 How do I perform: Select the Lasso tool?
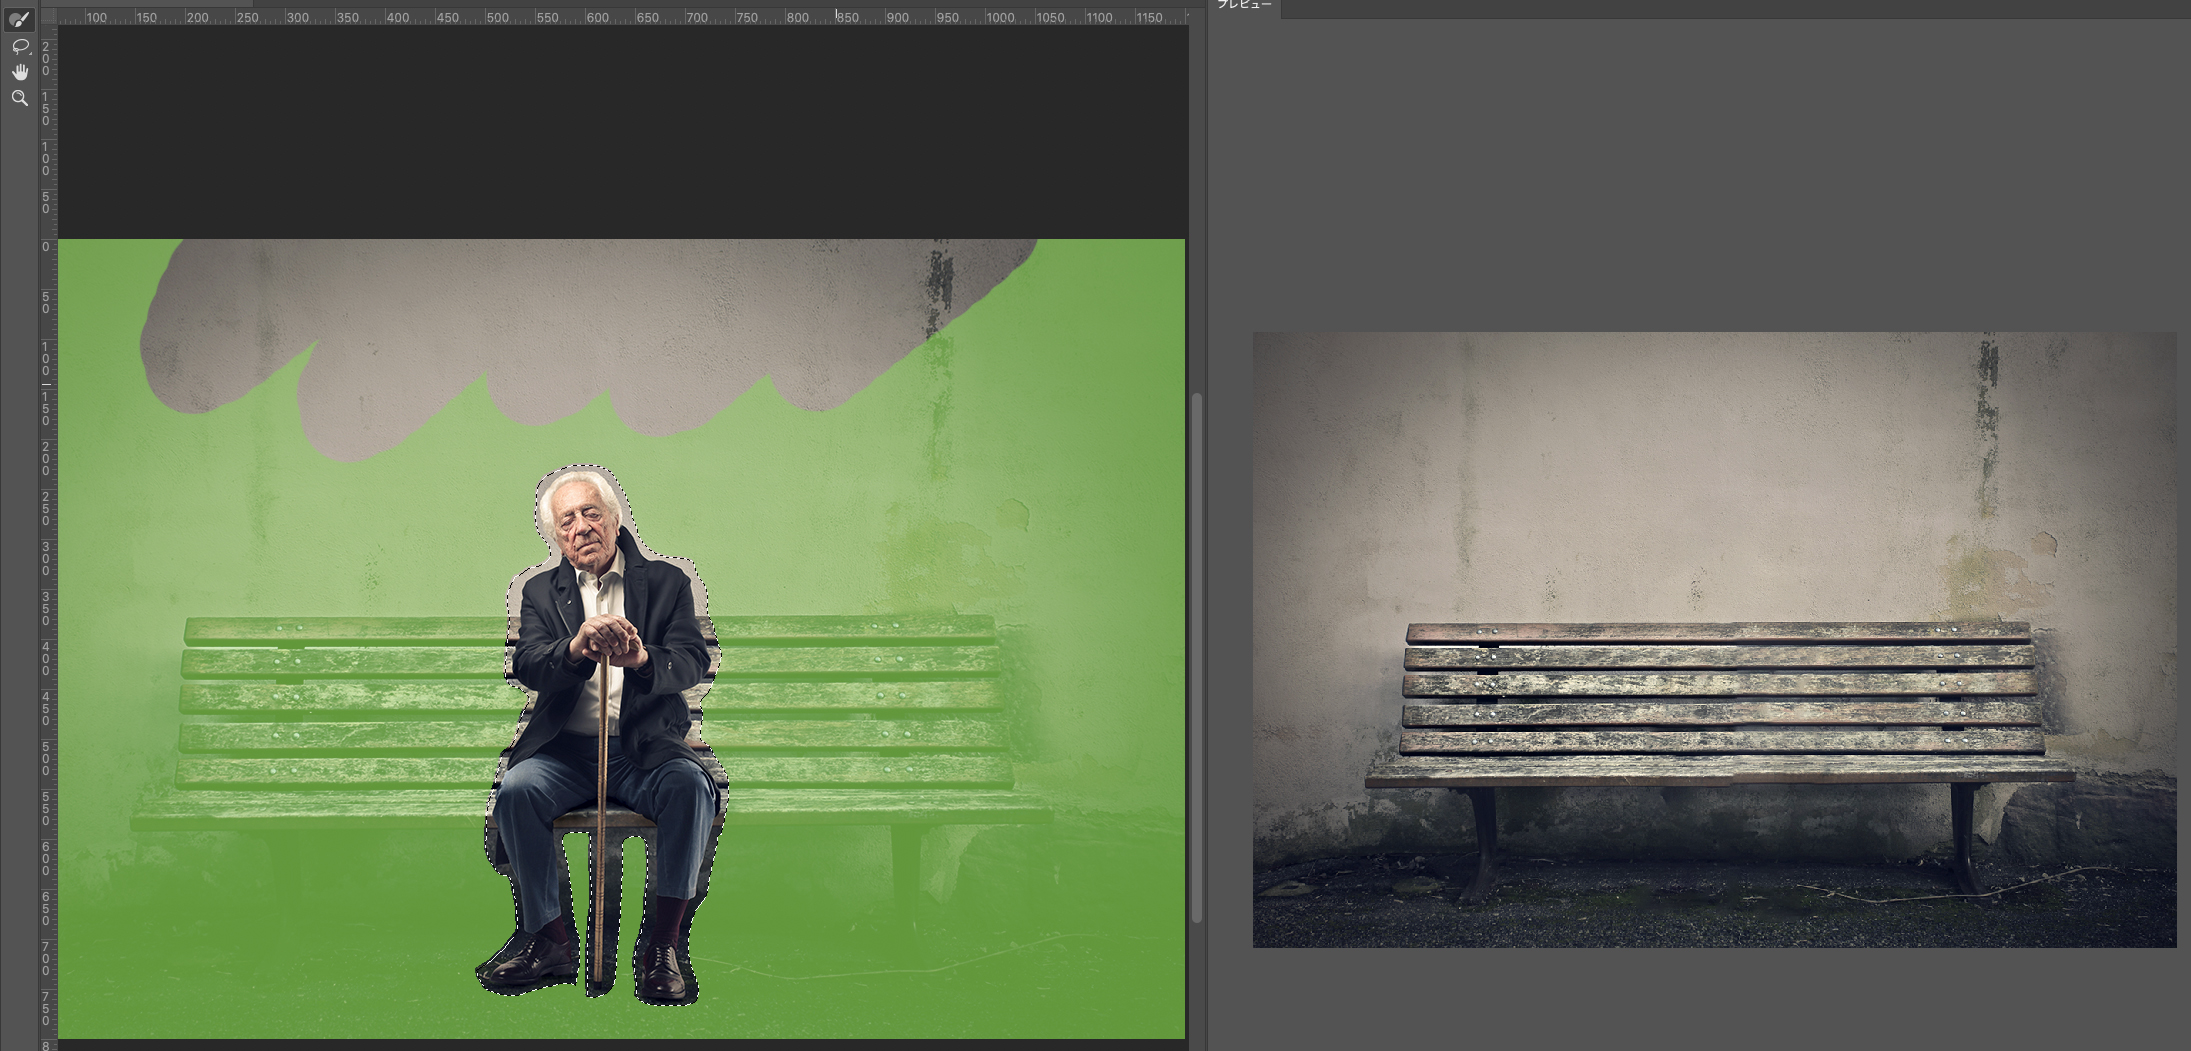pos(19,46)
